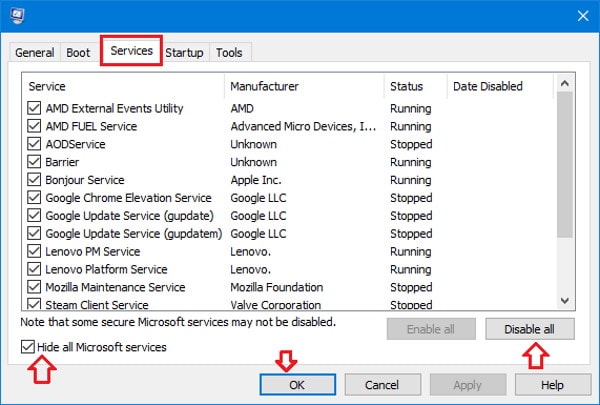Toggle the Steam Client Service checkbox
Screen dimensions: 600x405
tap(34, 304)
